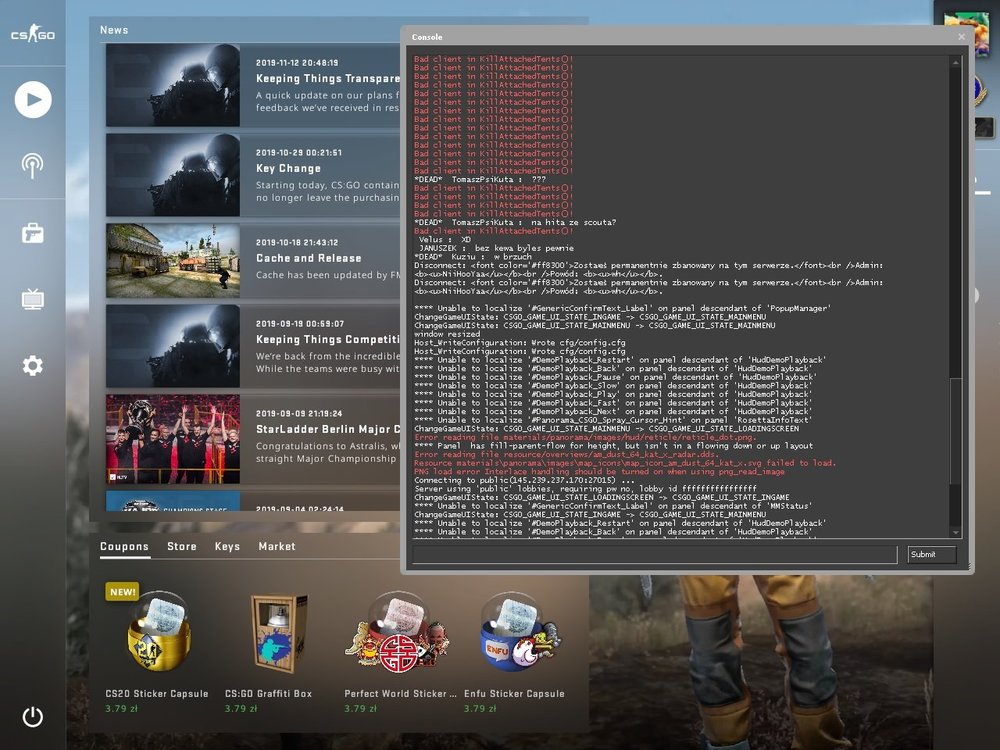Close the Console window

tap(961, 37)
